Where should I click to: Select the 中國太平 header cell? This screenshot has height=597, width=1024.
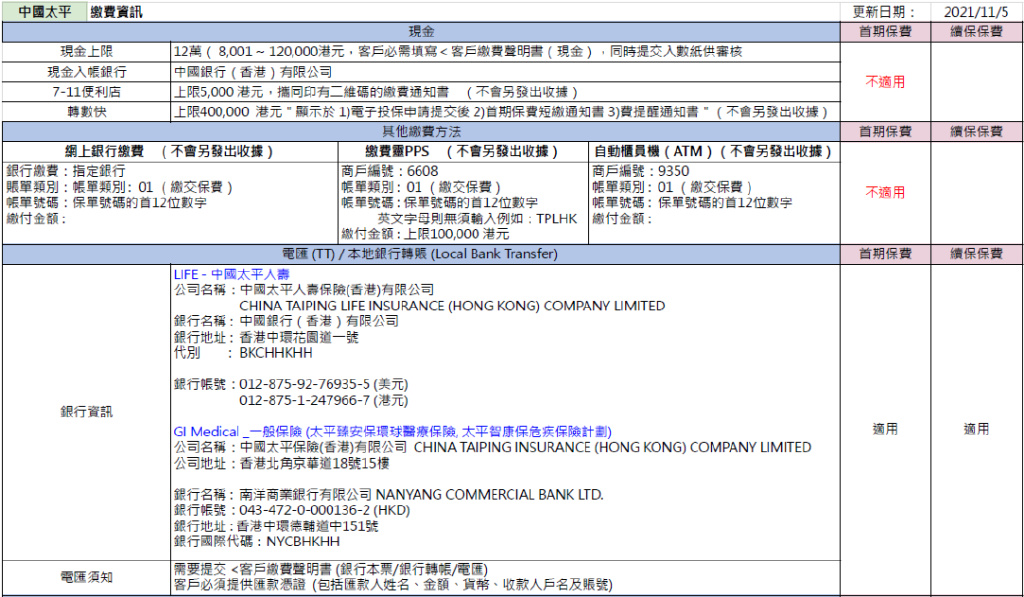[x=44, y=12]
